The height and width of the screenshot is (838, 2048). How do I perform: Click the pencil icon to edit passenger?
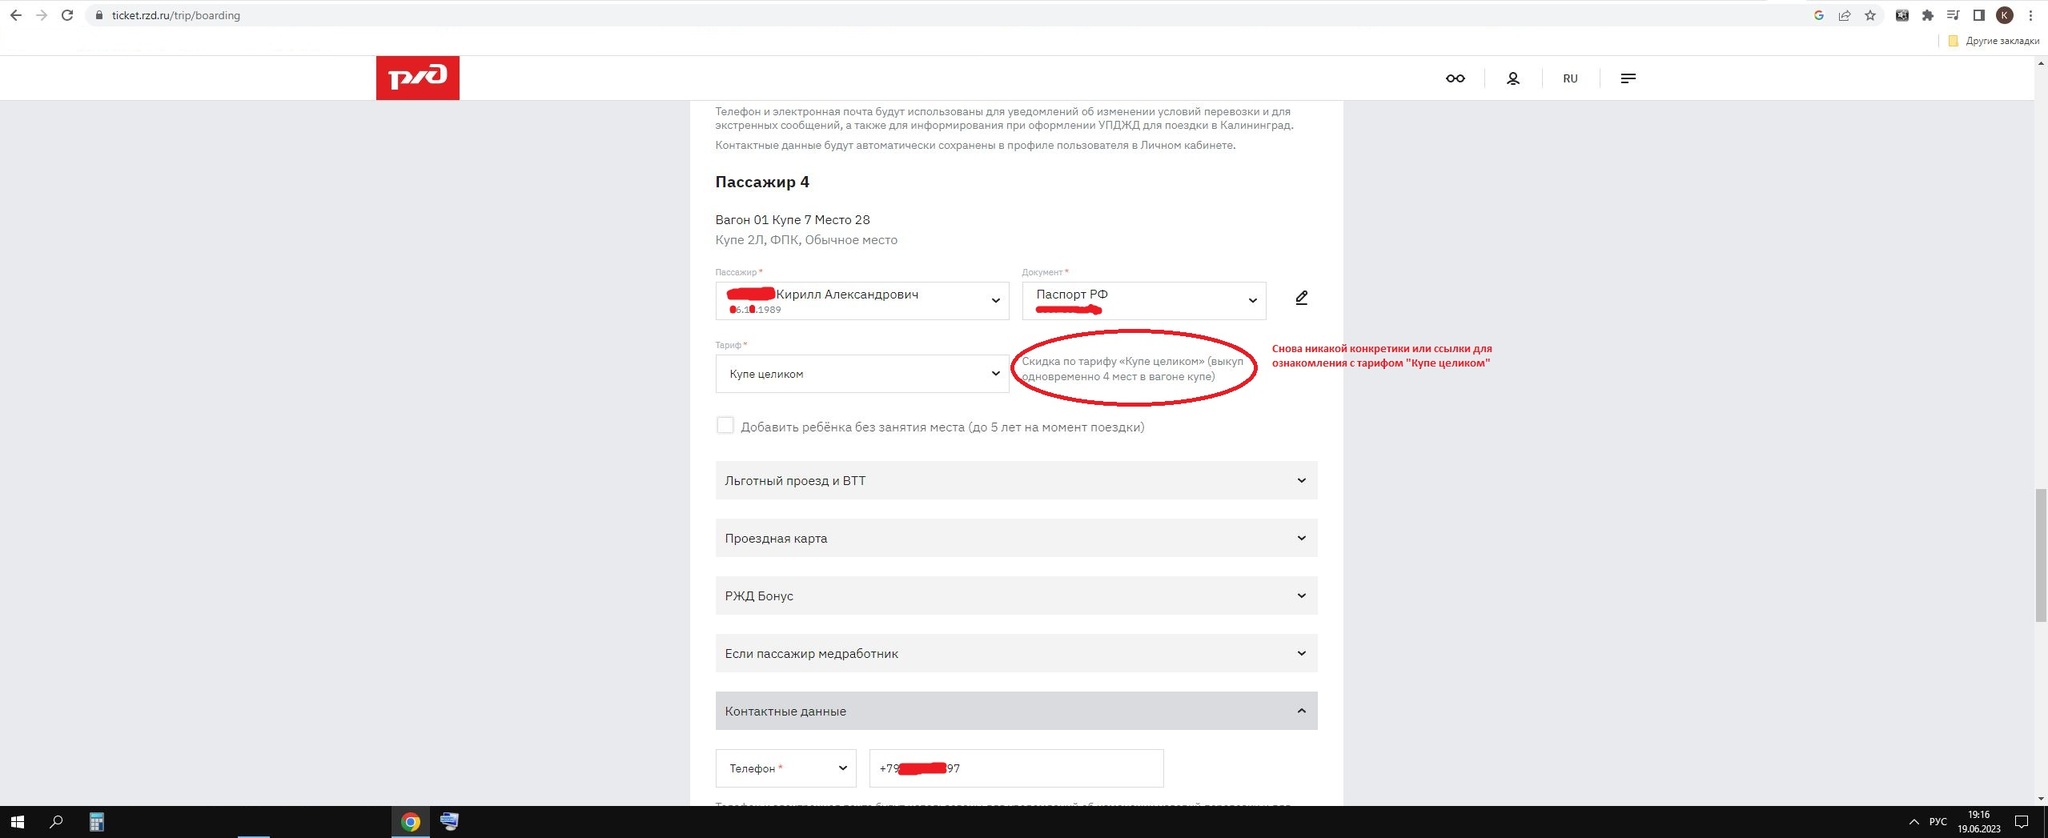click(x=1301, y=298)
